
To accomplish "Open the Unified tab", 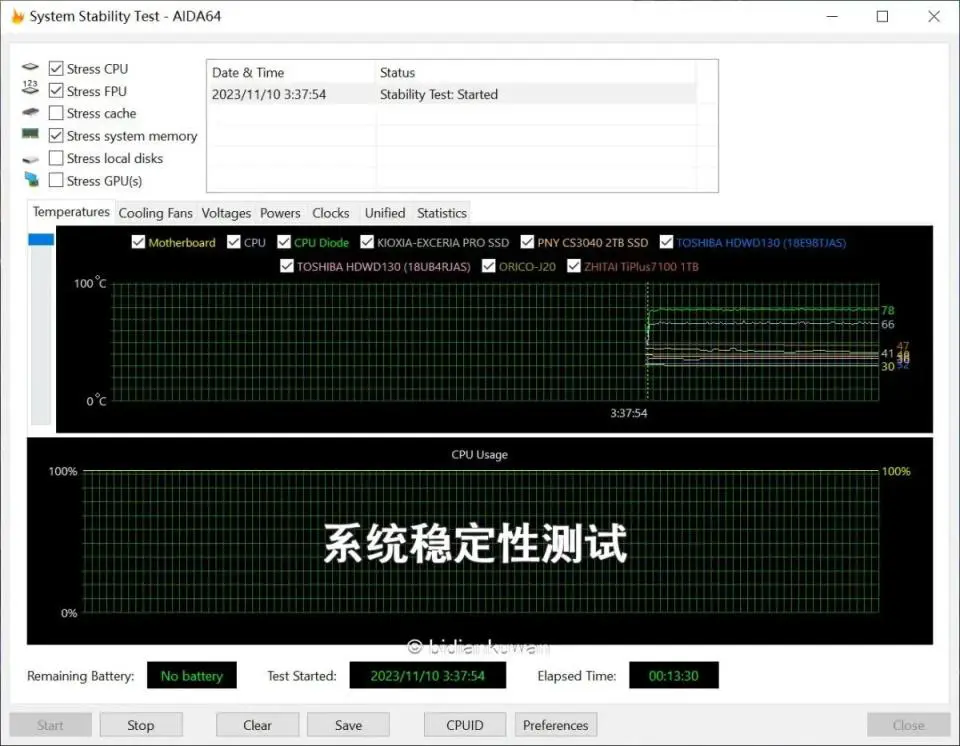I will tap(385, 213).
